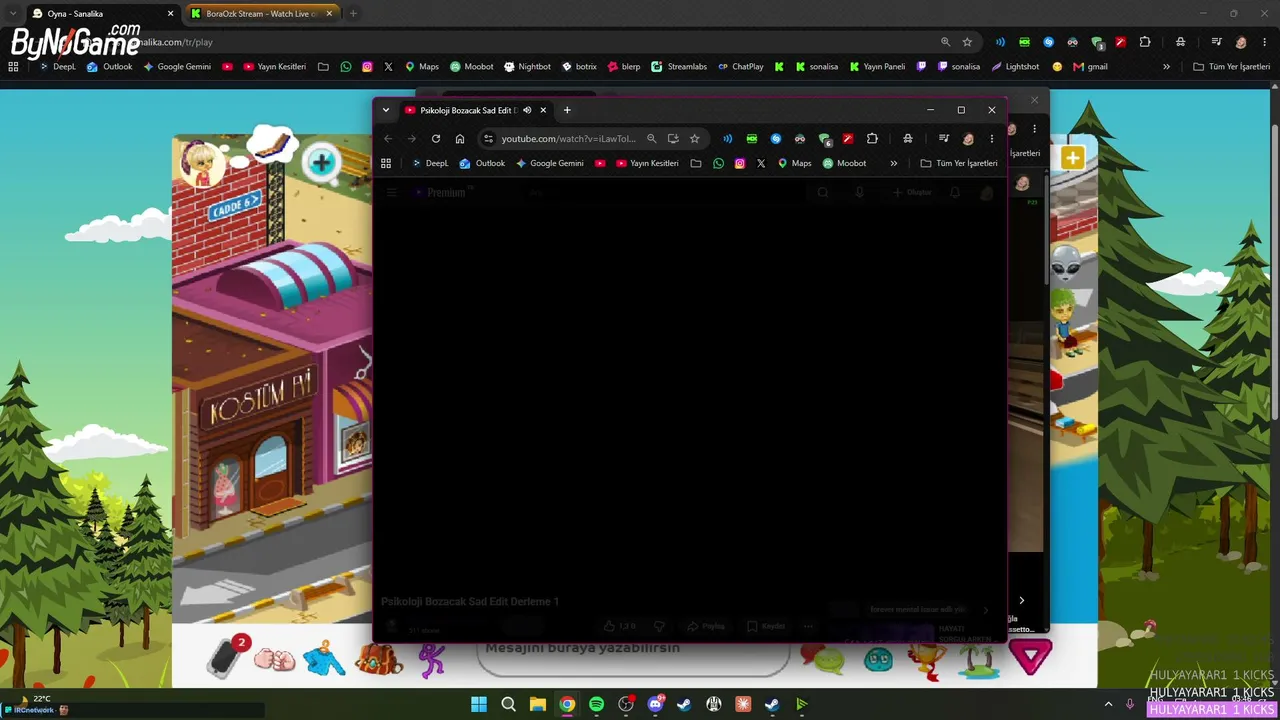
Task: Open a new tab in background Chrome window
Action: tap(353, 14)
